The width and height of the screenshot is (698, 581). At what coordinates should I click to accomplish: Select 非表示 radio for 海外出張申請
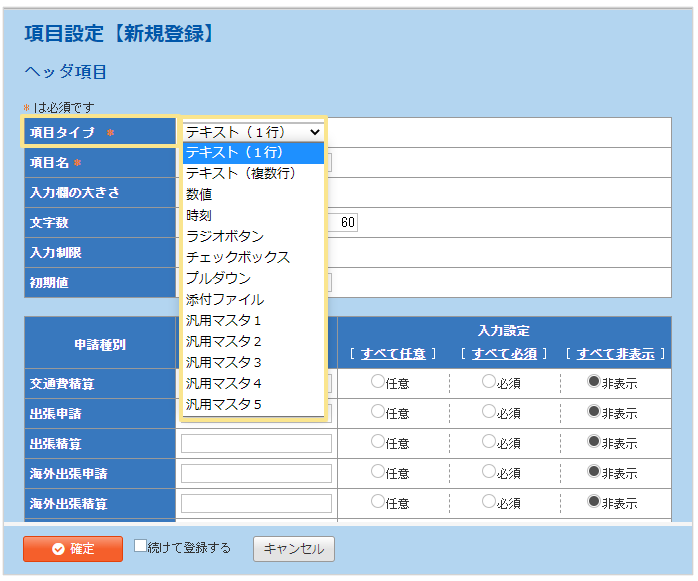(594, 472)
